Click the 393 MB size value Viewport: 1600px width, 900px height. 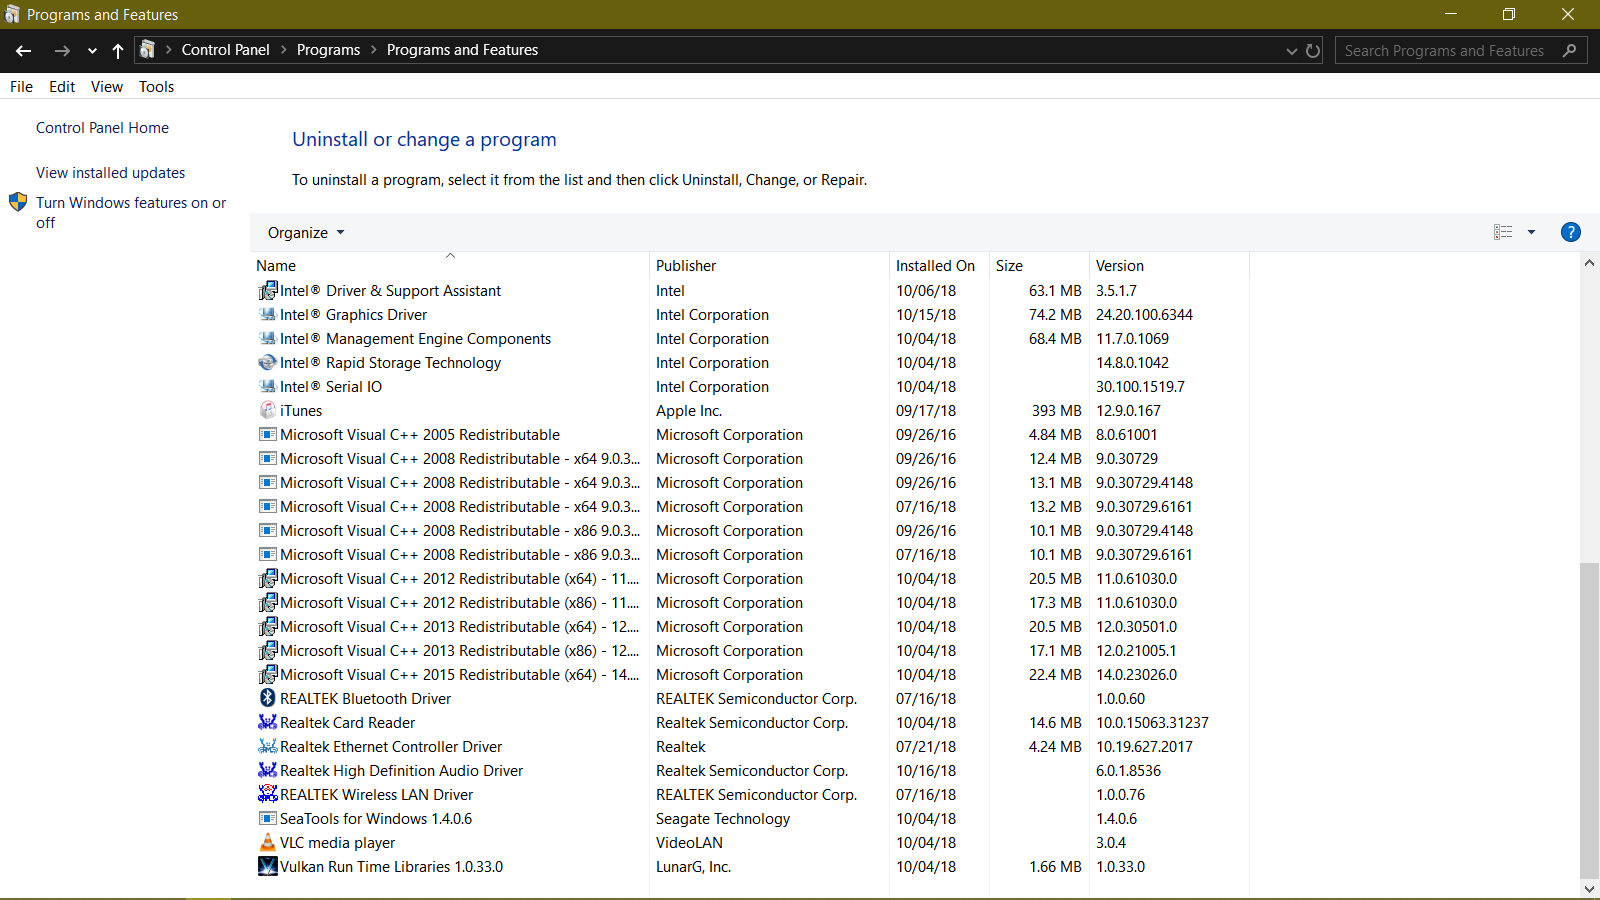click(1056, 411)
